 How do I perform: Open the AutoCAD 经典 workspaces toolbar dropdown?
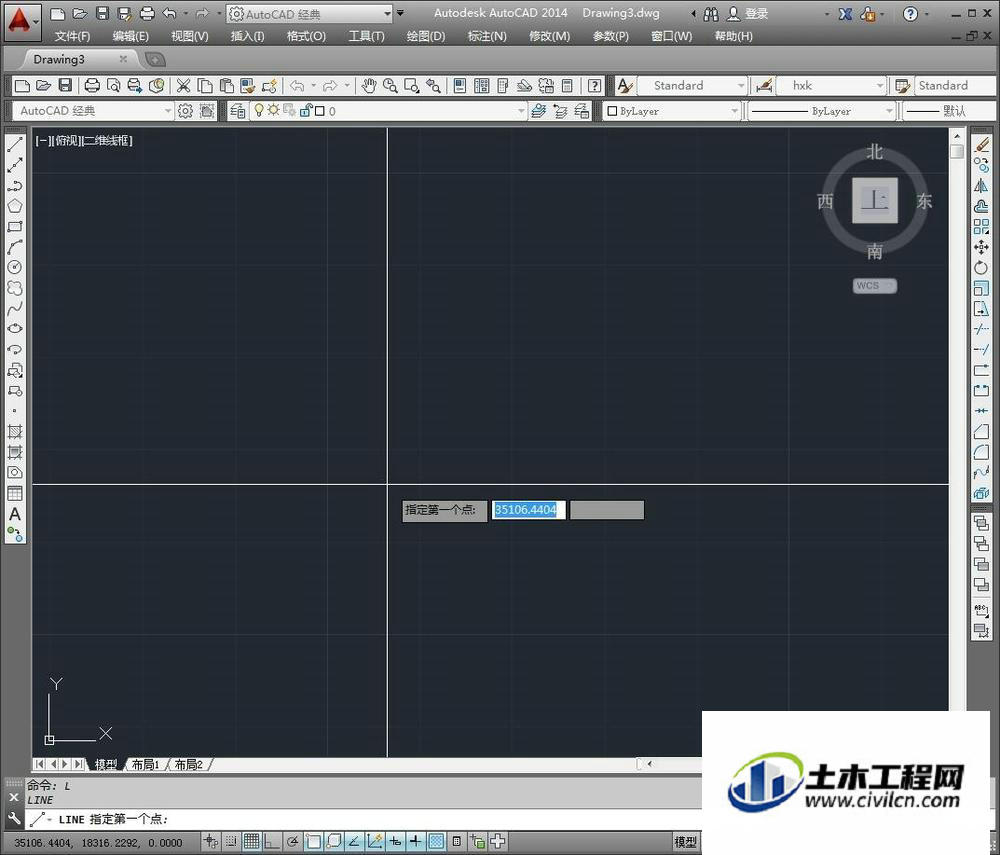pyautogui.click(x=168, y=111)
